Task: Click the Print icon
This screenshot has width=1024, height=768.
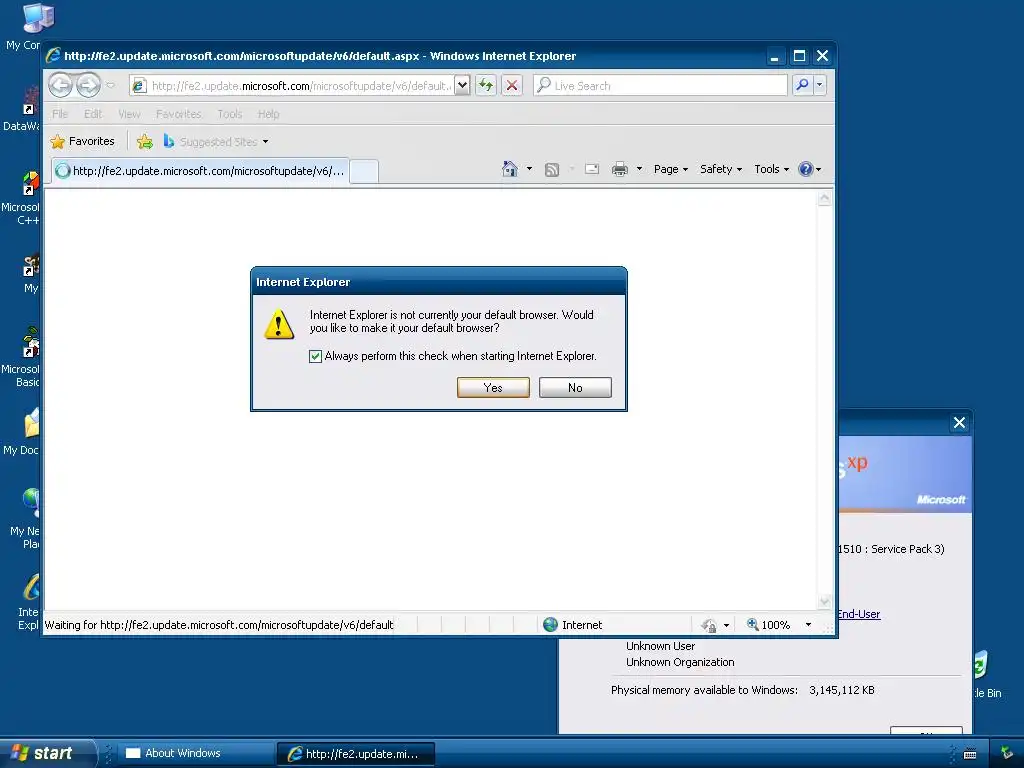Action: pos(620,169)
